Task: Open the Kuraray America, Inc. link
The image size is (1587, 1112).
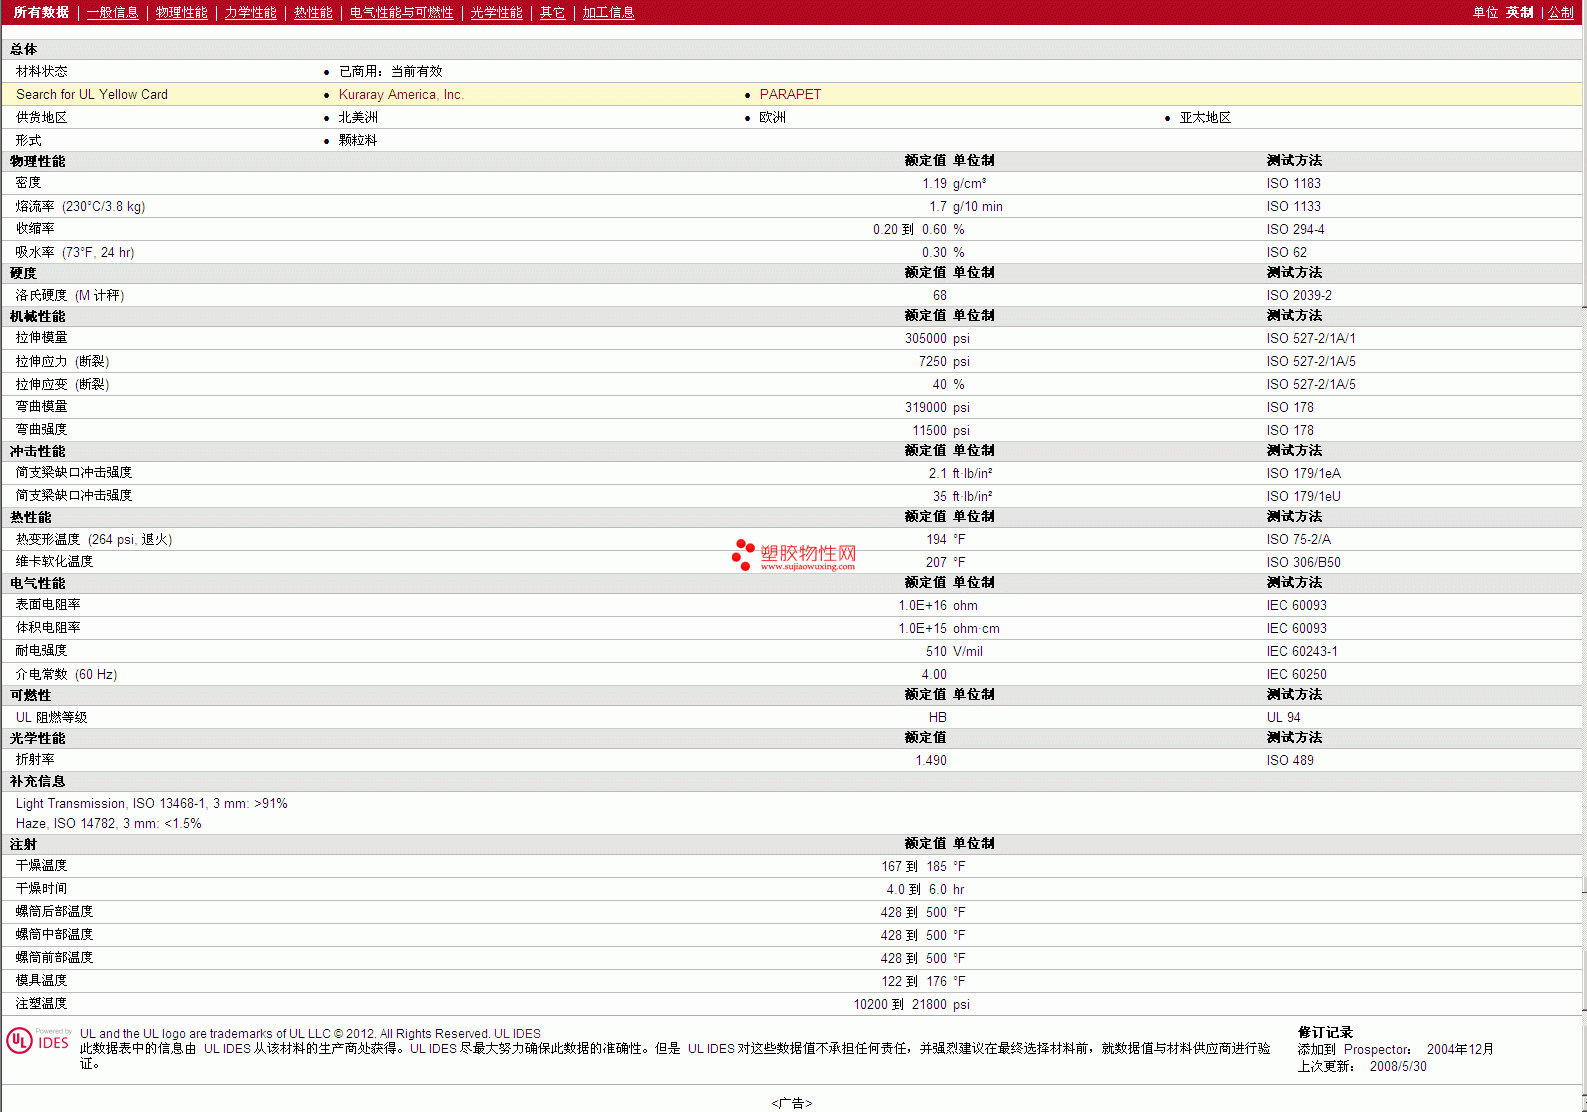Action: pyautogui.click(x=401, y=94)
